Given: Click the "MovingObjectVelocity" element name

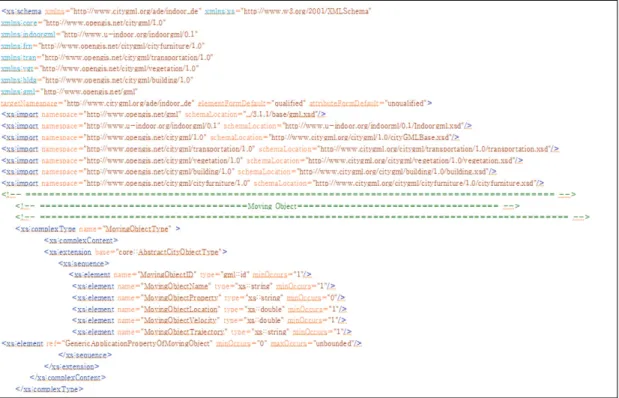Looking at the screenshot, I should 181,321.
